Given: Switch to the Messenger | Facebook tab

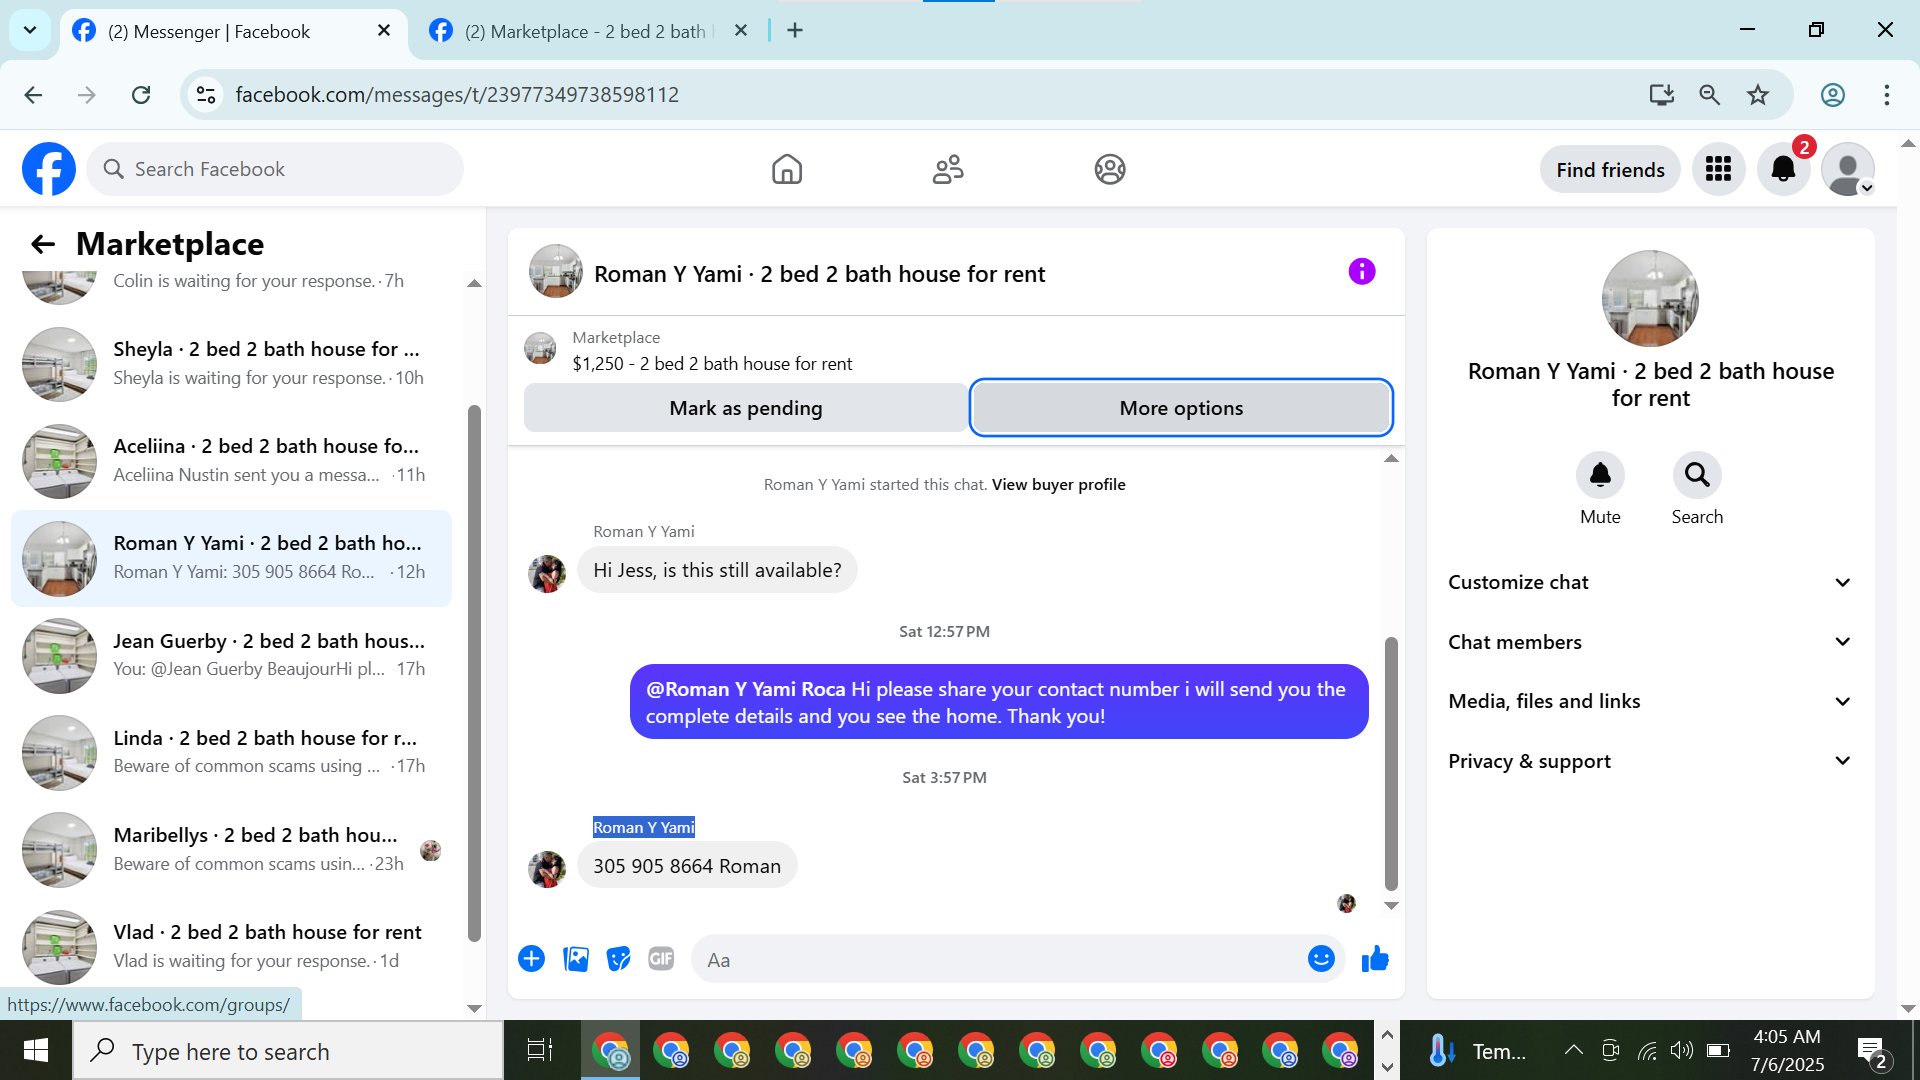Looking at the screenshot, I should click(233, 32).
